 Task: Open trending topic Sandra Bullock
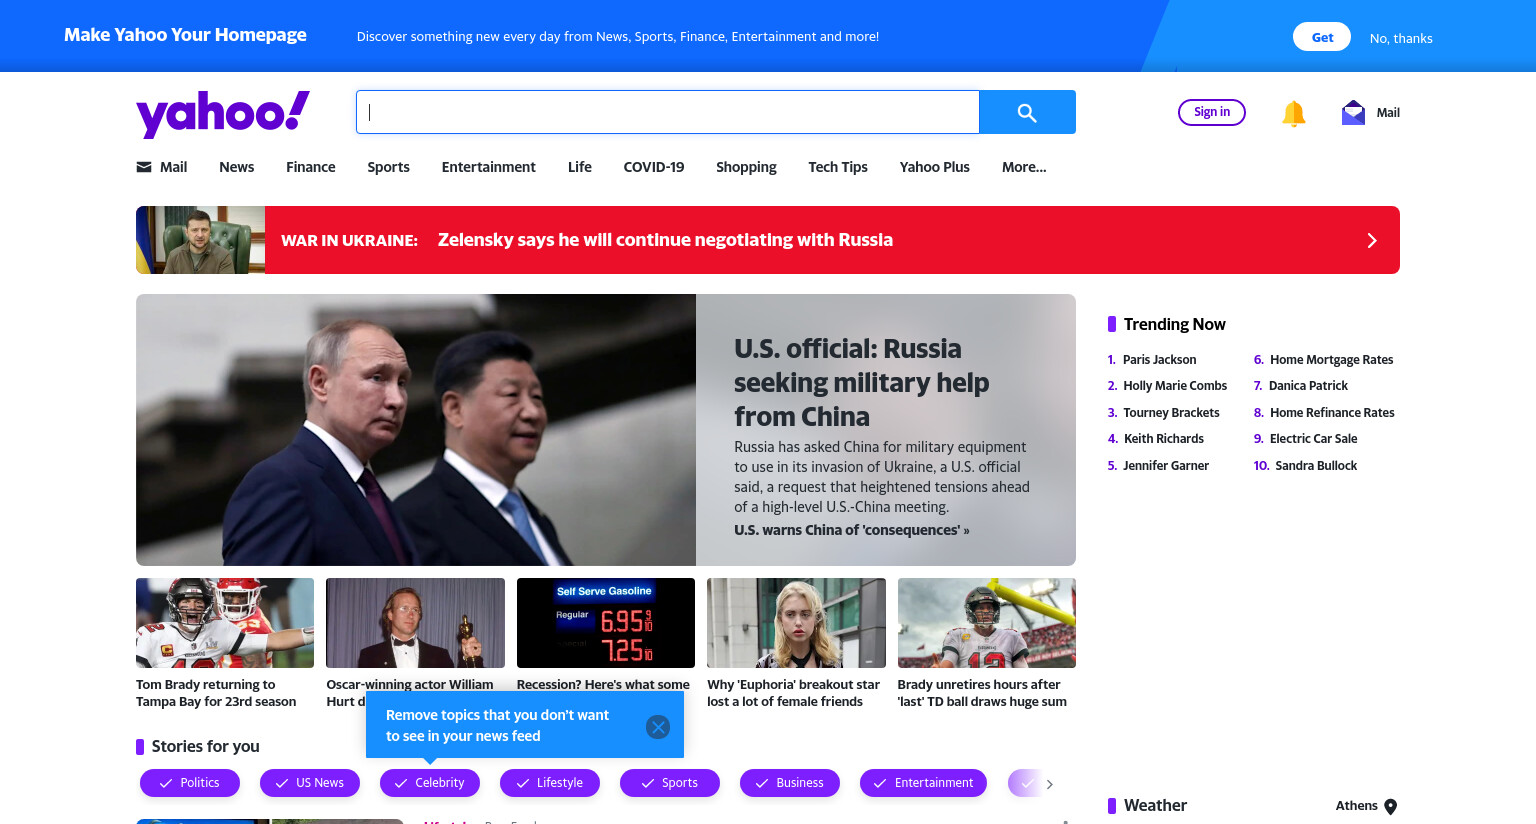click(1316, 466)
